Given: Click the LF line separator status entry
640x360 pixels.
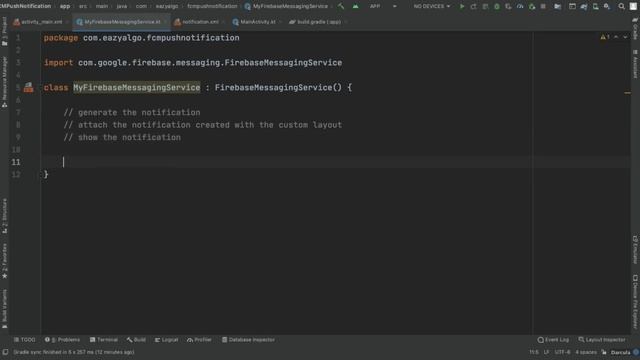Looking at the screenshot, I should tap(546, 352).
